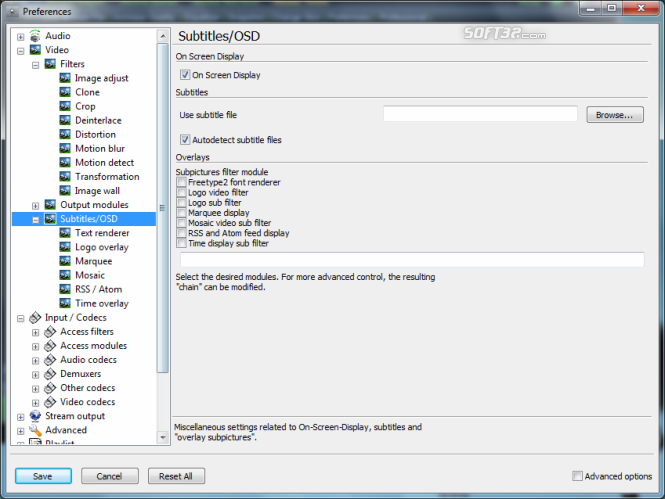Click the Demuxers diamond icon
The height and width of the screenshot is (499, 665).
(x=50, y=374)
